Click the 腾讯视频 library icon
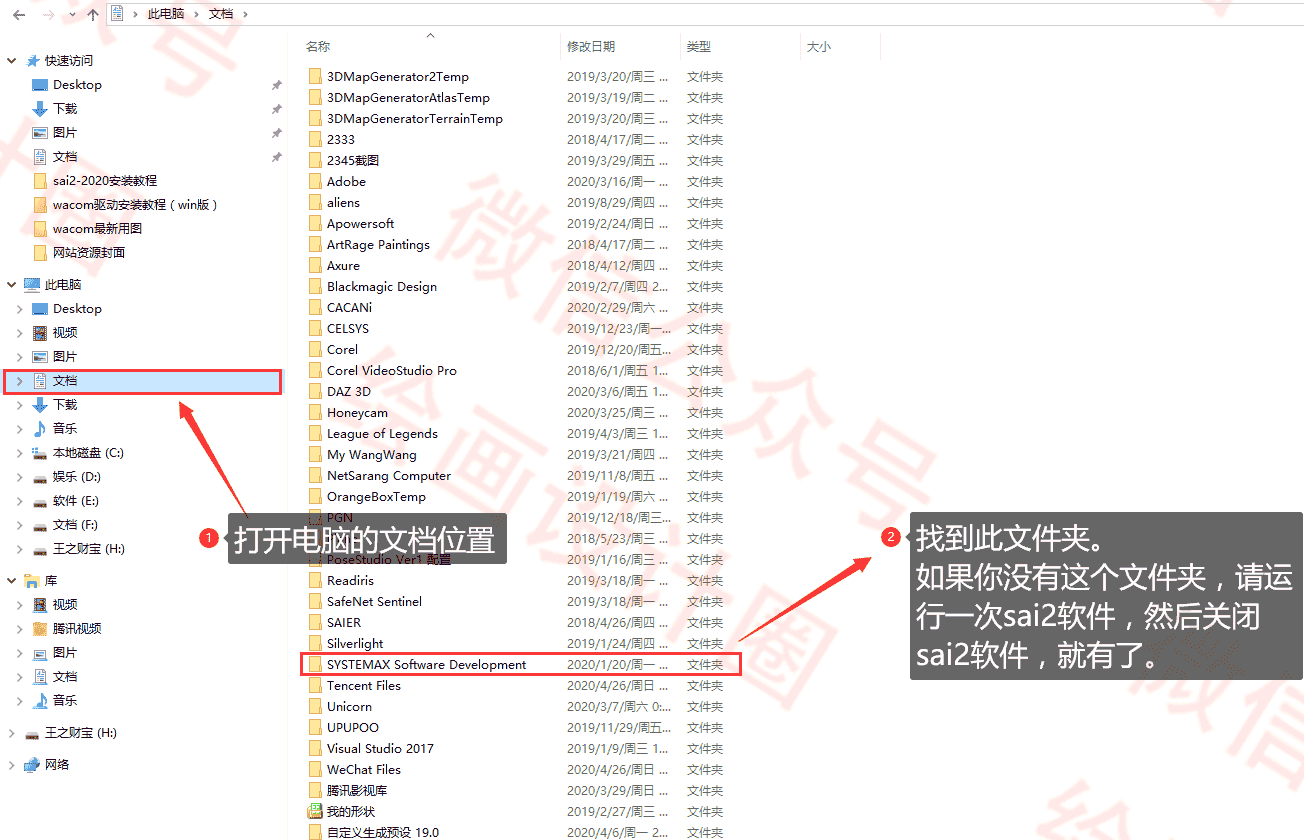 tap(40, 629)
